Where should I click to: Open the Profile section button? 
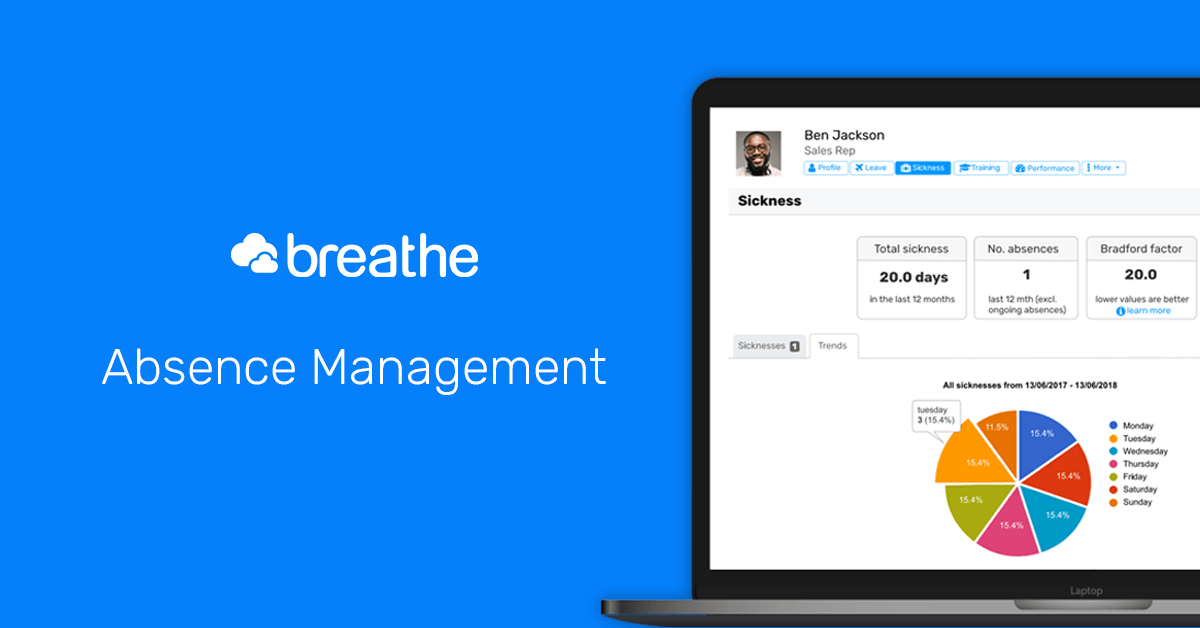point(825,168)
